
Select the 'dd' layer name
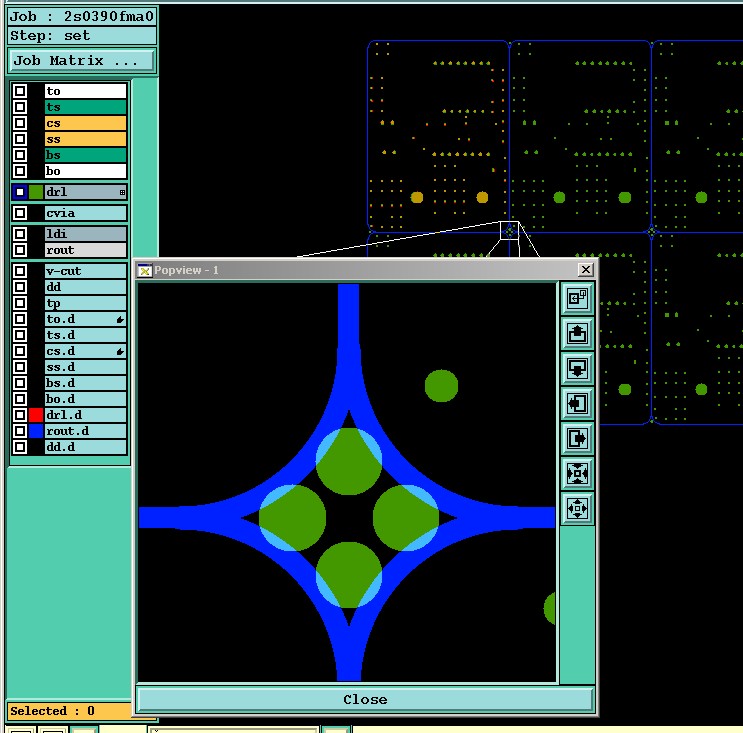(86, 287)
